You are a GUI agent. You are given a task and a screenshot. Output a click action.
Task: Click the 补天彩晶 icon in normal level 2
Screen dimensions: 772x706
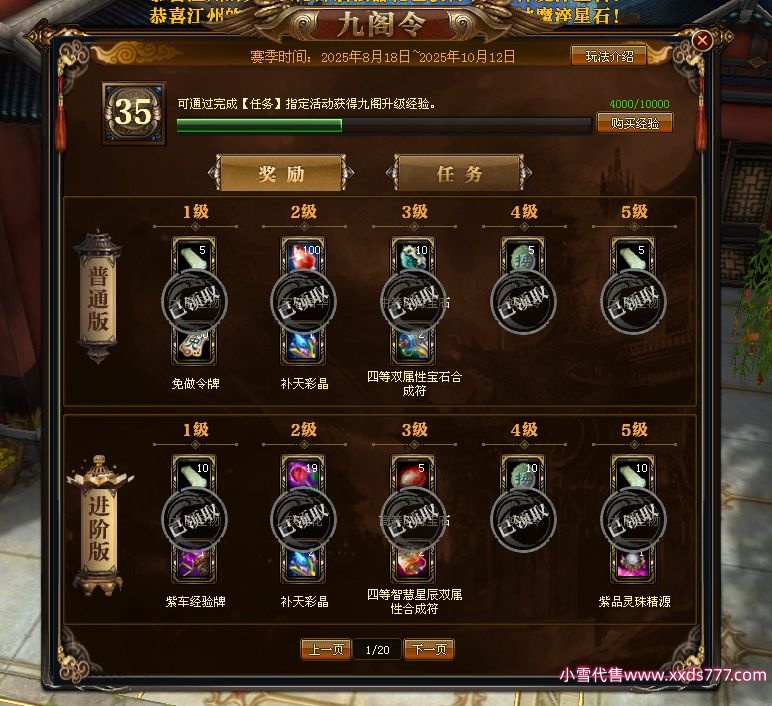tap(303, 346)
